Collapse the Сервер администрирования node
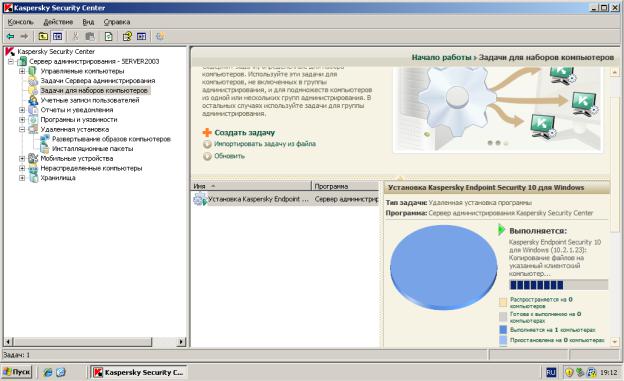This screenshot has width=624, height=381. 11,61
